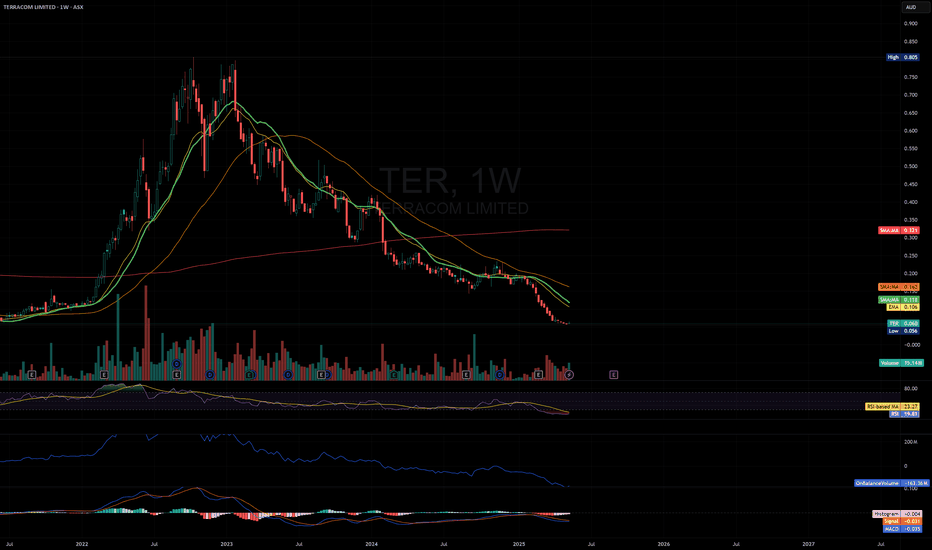Image resolution: width=932 pixels, height=550 pixels.
Task: Select the green SMA:MA 0.118 label
Action: tap(899, 300)
